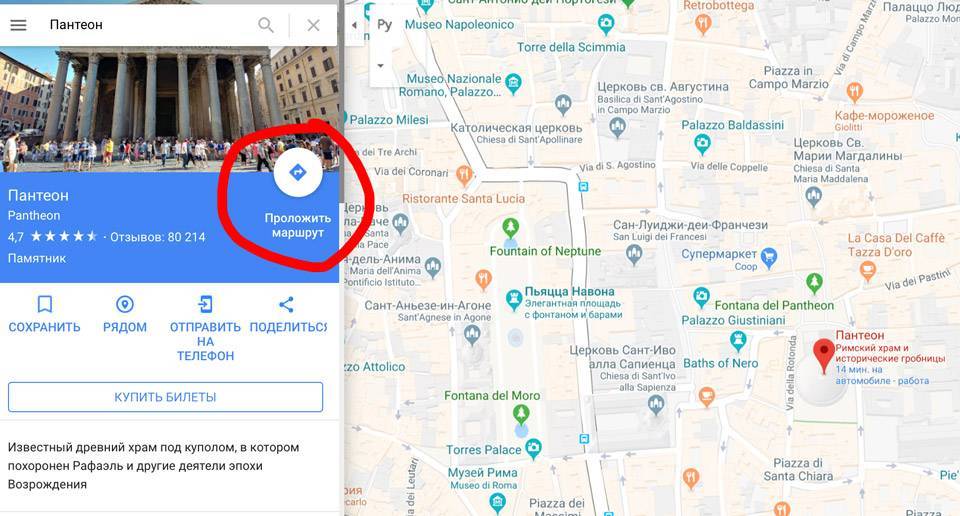Open Пьяцца Навона map label

tap(569, 291)
